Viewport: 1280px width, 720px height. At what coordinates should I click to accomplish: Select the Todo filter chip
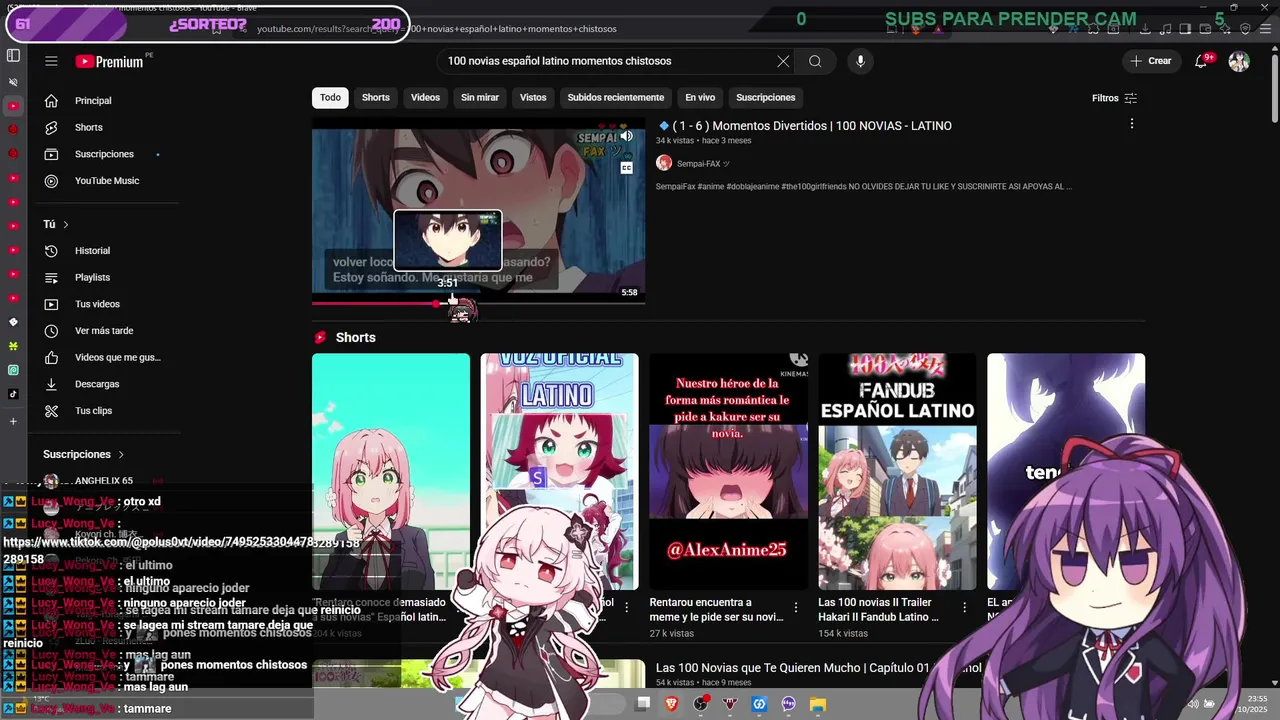tap(330, 98)
